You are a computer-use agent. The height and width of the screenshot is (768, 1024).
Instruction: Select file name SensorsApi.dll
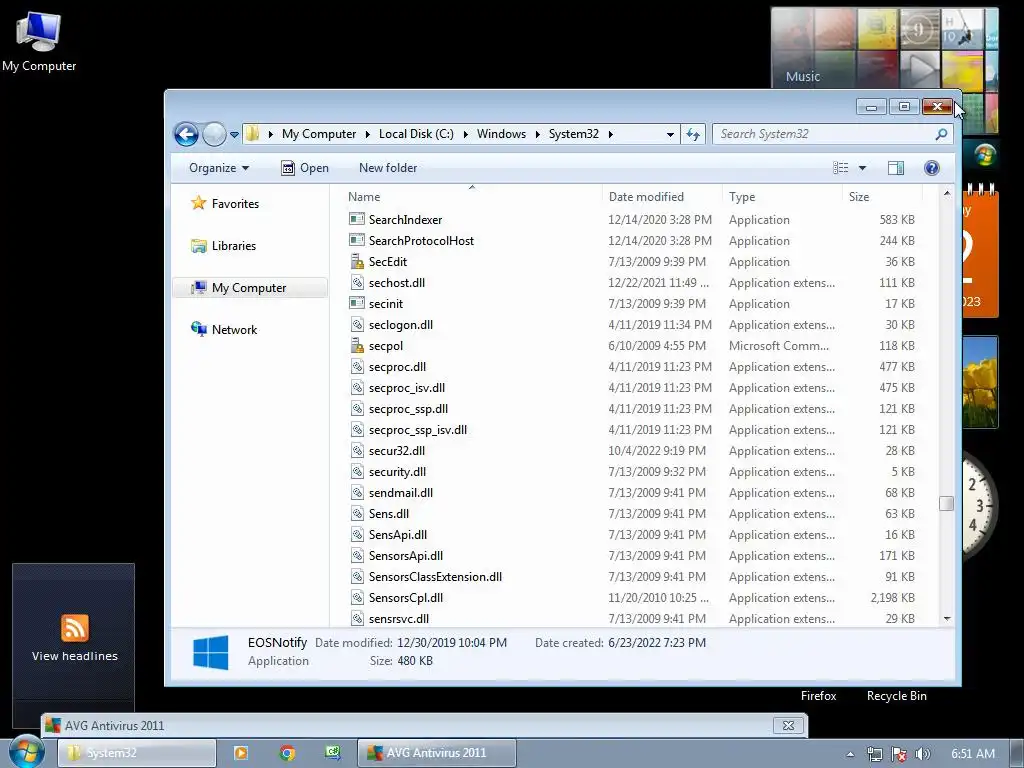(x=406, y=556)
